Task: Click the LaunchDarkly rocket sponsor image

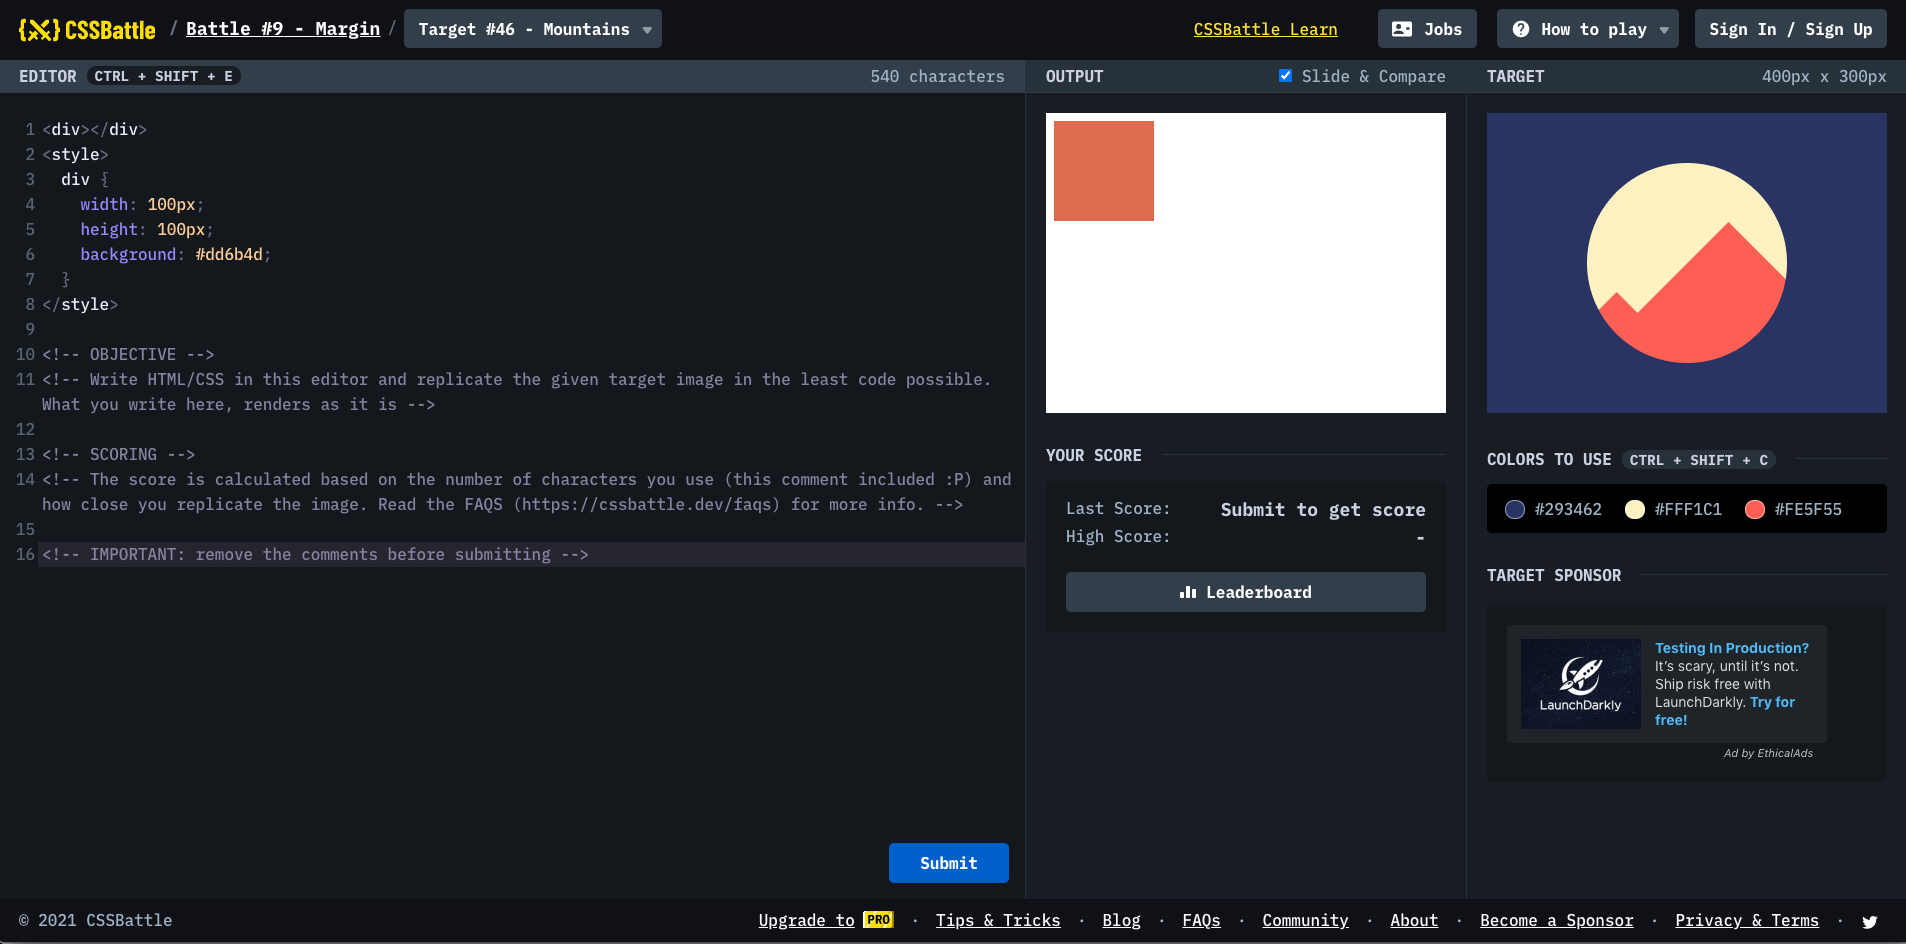Action: coord(1580,684)
